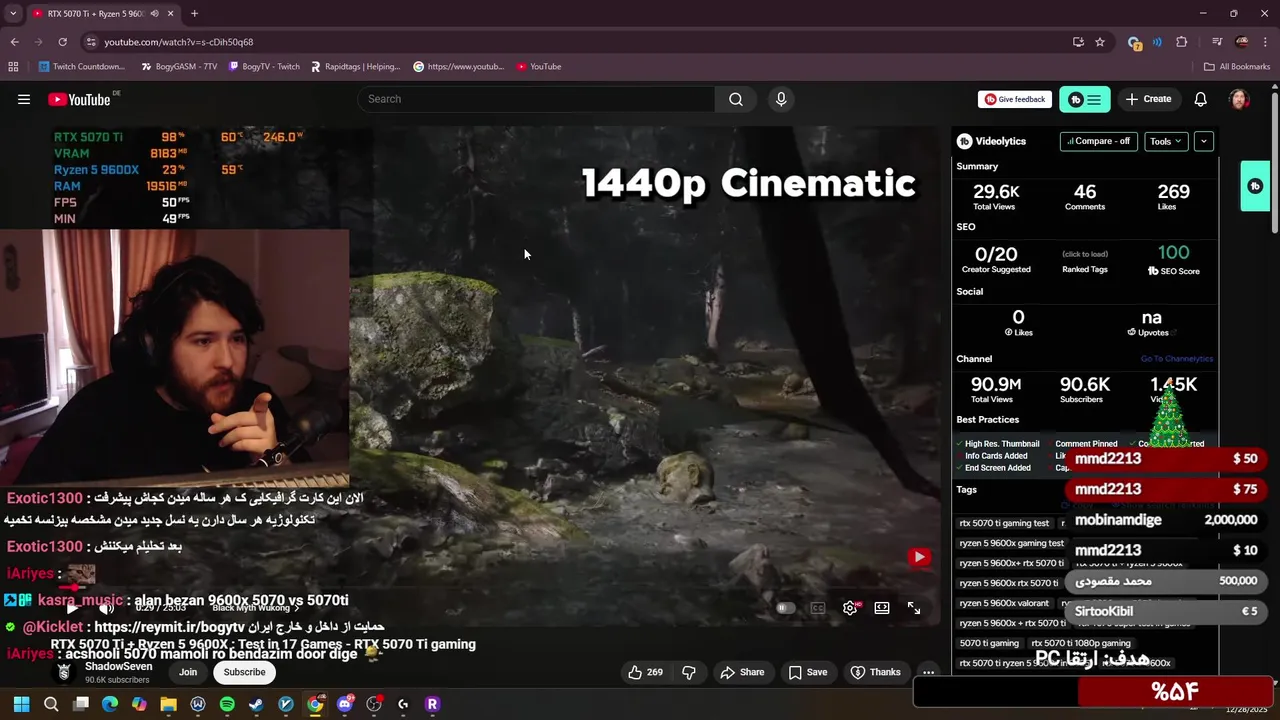
Task: Open the Tools dropdown in Videolytics
Action: 1166,141
